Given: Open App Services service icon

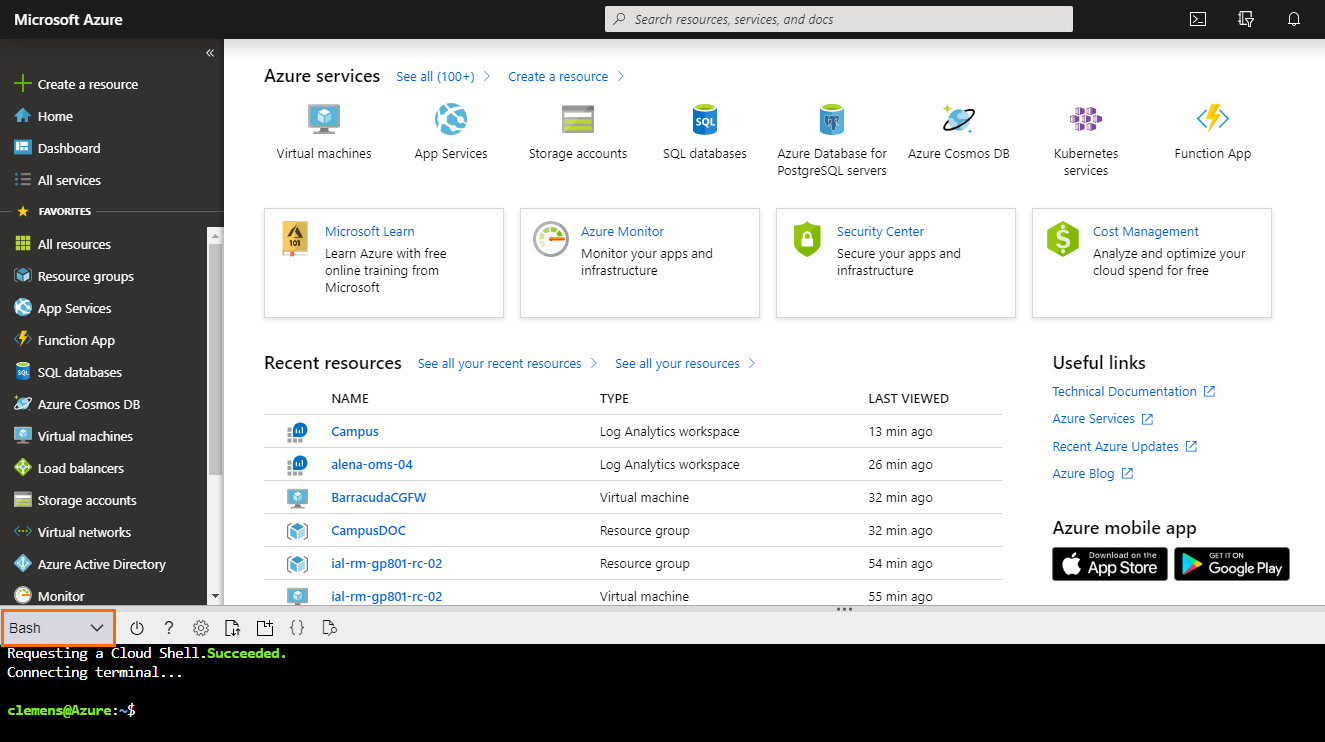Looking at the screenshot, I should [451, 119].
